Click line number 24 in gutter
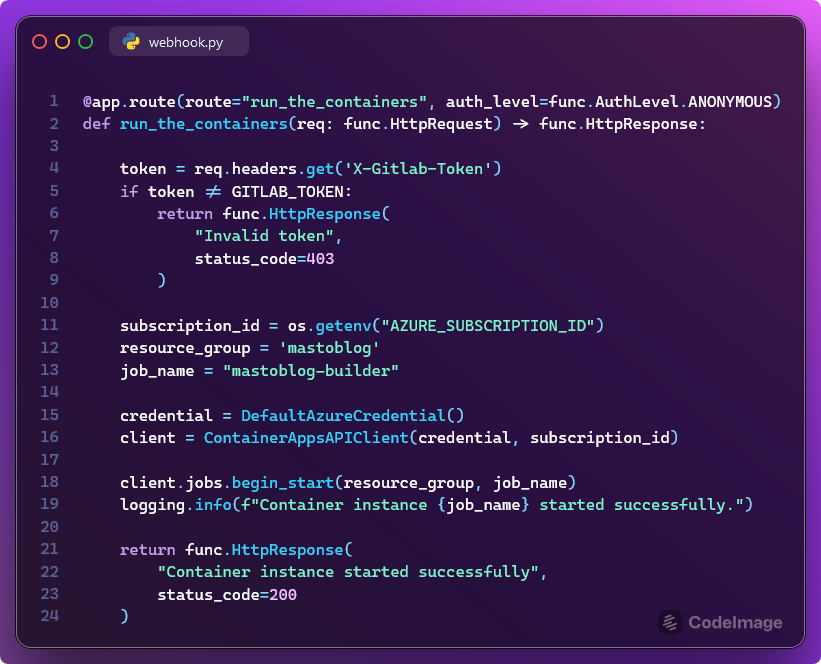This screenshot has height=664, width=821. [x=50, y=616]
